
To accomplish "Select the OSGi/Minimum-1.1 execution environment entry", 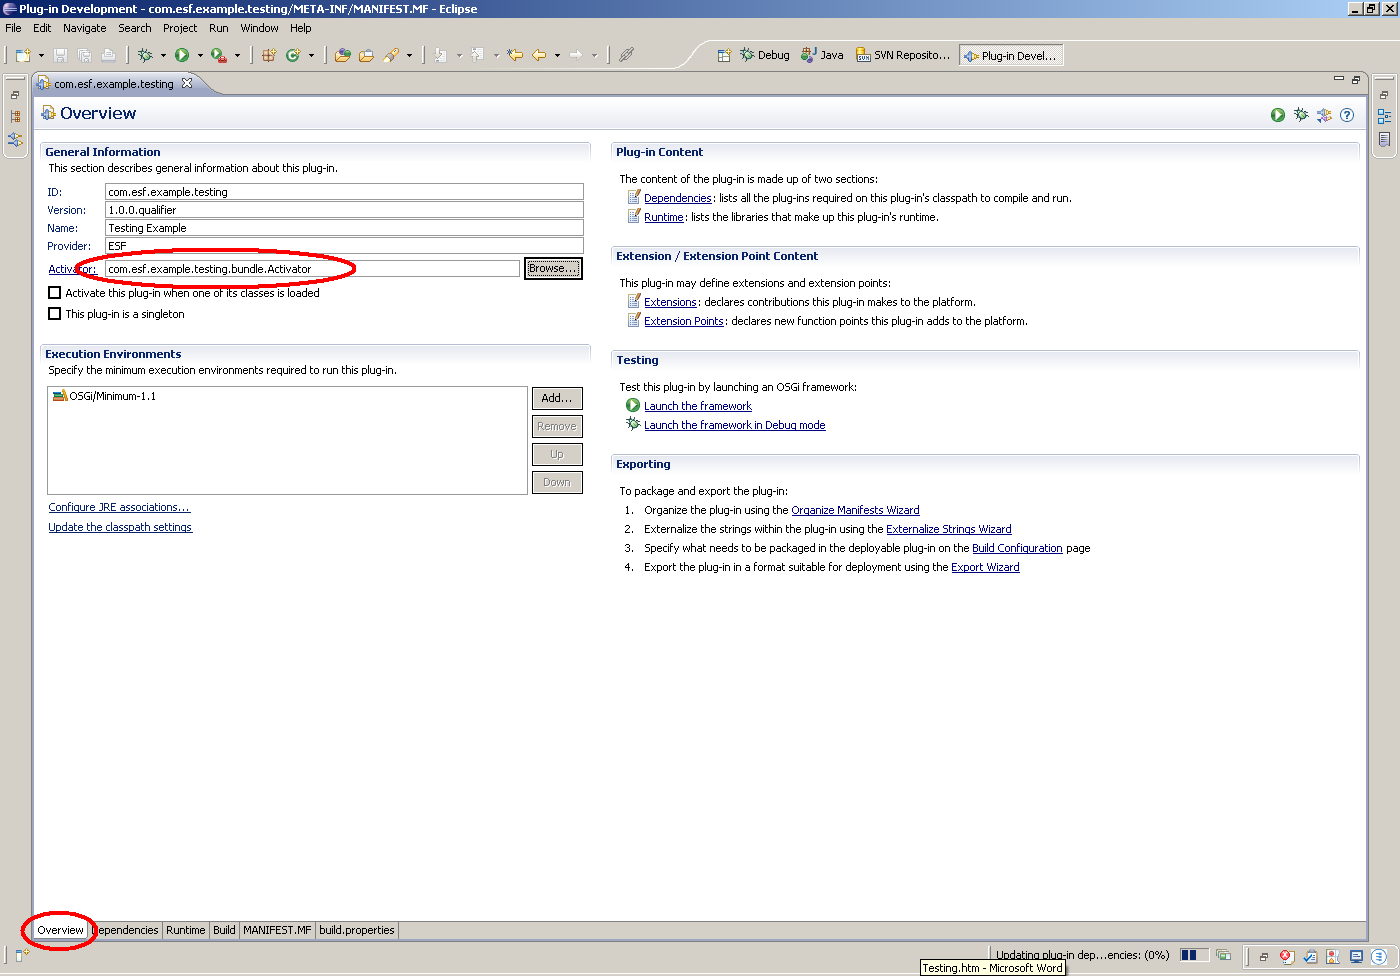I will (104, 396).
